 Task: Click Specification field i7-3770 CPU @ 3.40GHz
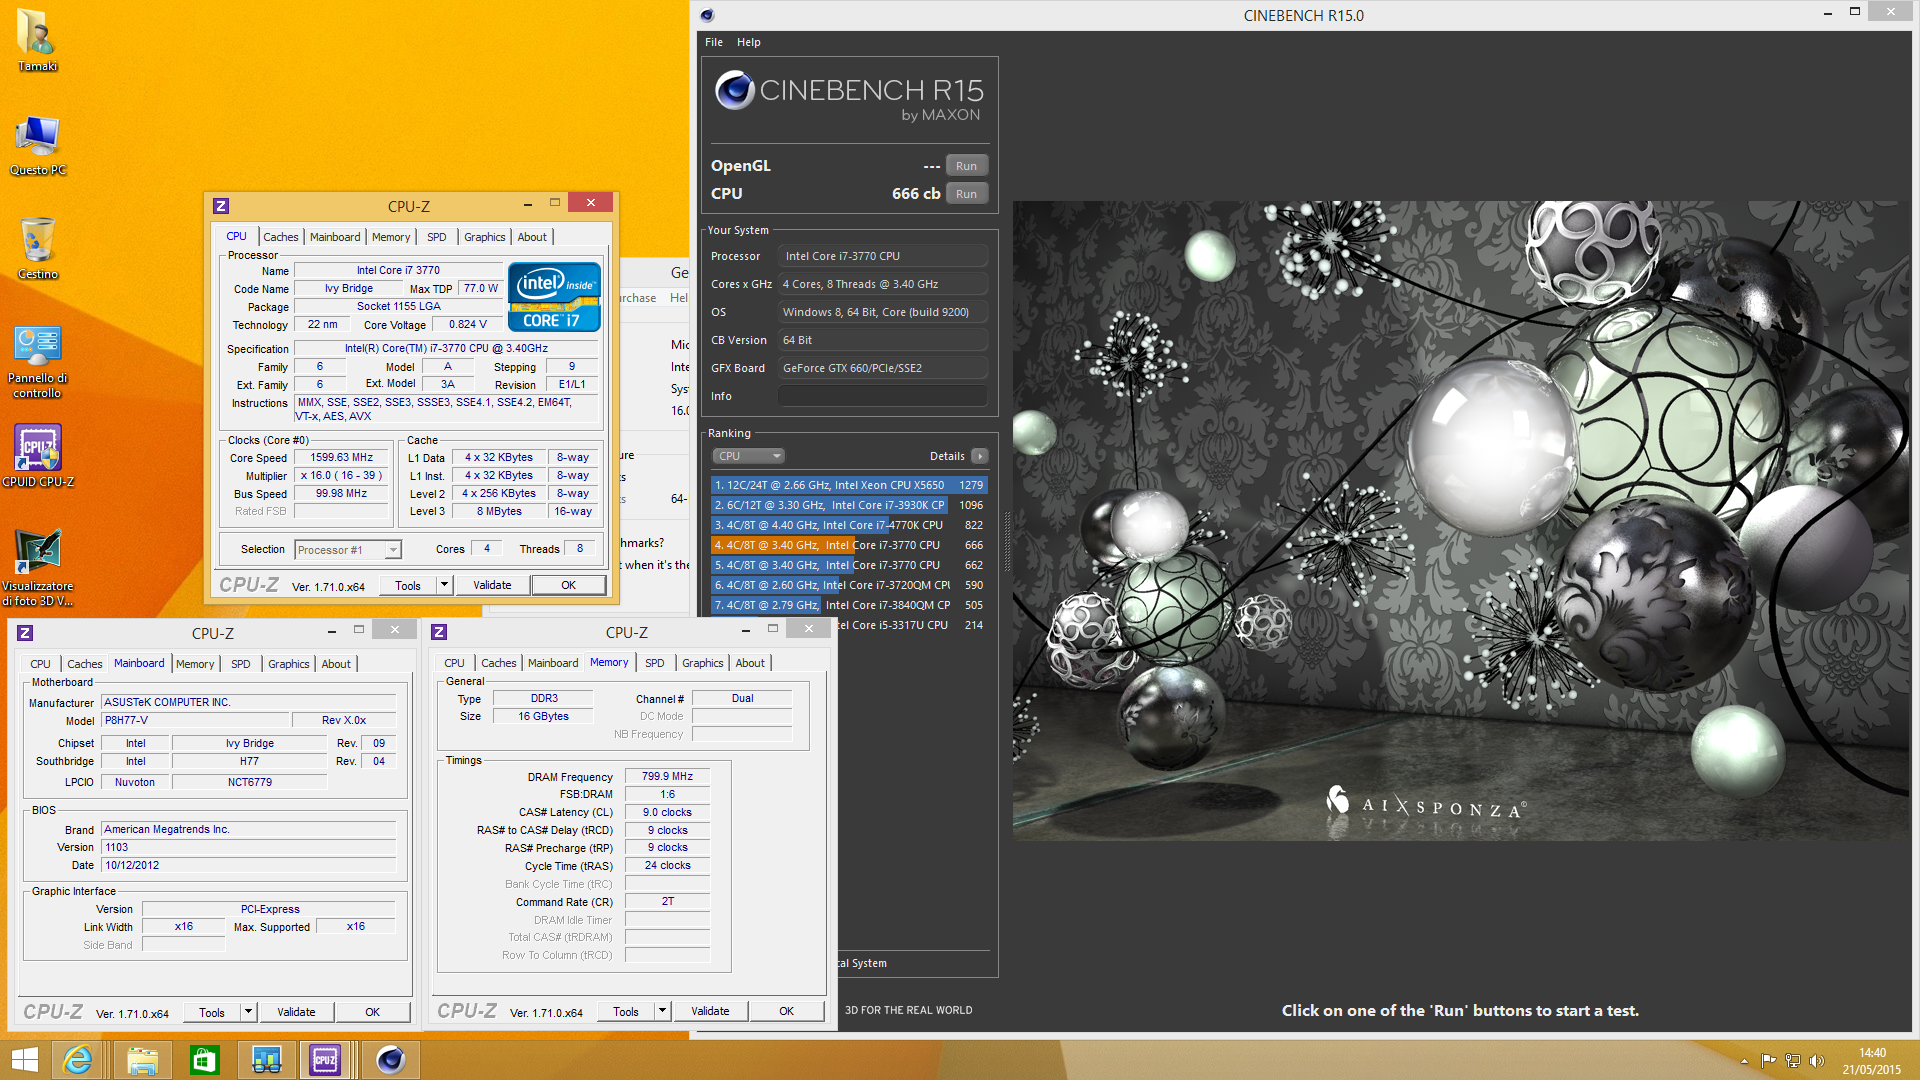coord(446,348)
